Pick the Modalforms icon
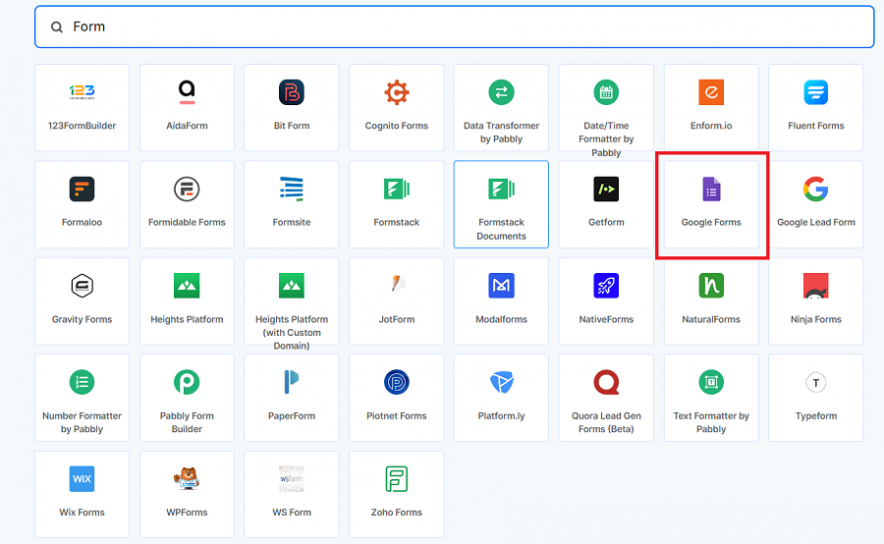The width and height of the screenshot is (884, 544). pos(501,286)
